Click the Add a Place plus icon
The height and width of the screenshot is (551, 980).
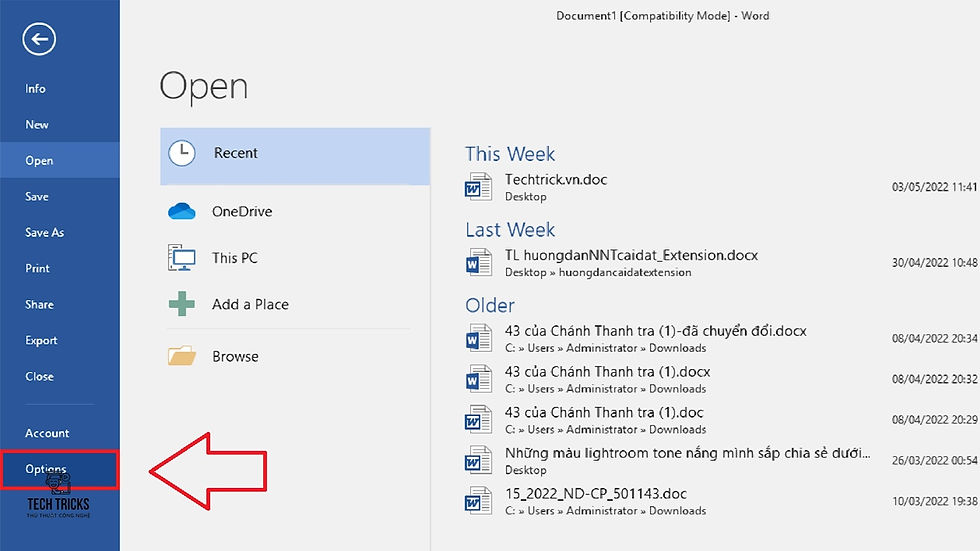[x=182, y=304]
